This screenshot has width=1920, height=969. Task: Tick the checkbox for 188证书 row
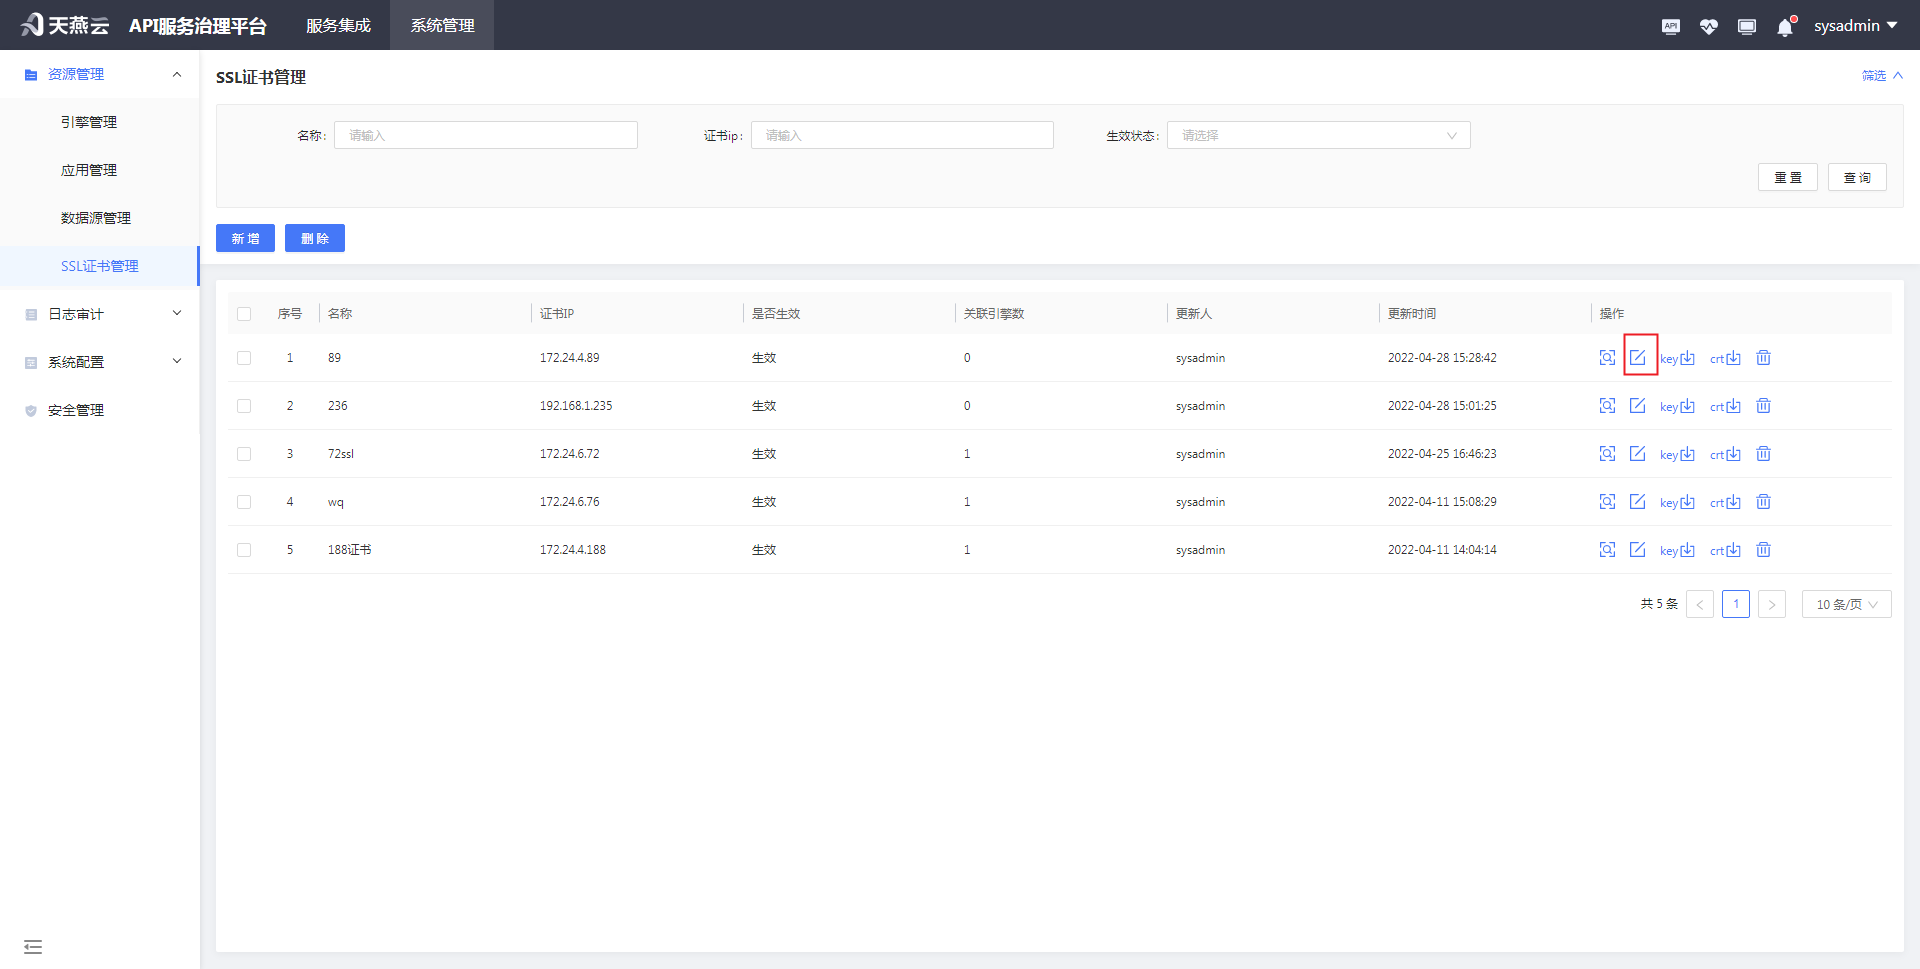pyautogui.click(x=244, y=550)
